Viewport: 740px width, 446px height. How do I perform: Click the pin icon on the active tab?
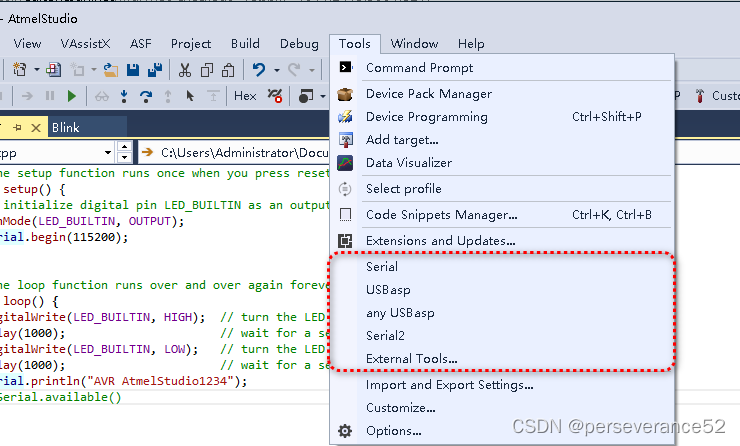tap(17, 127)
